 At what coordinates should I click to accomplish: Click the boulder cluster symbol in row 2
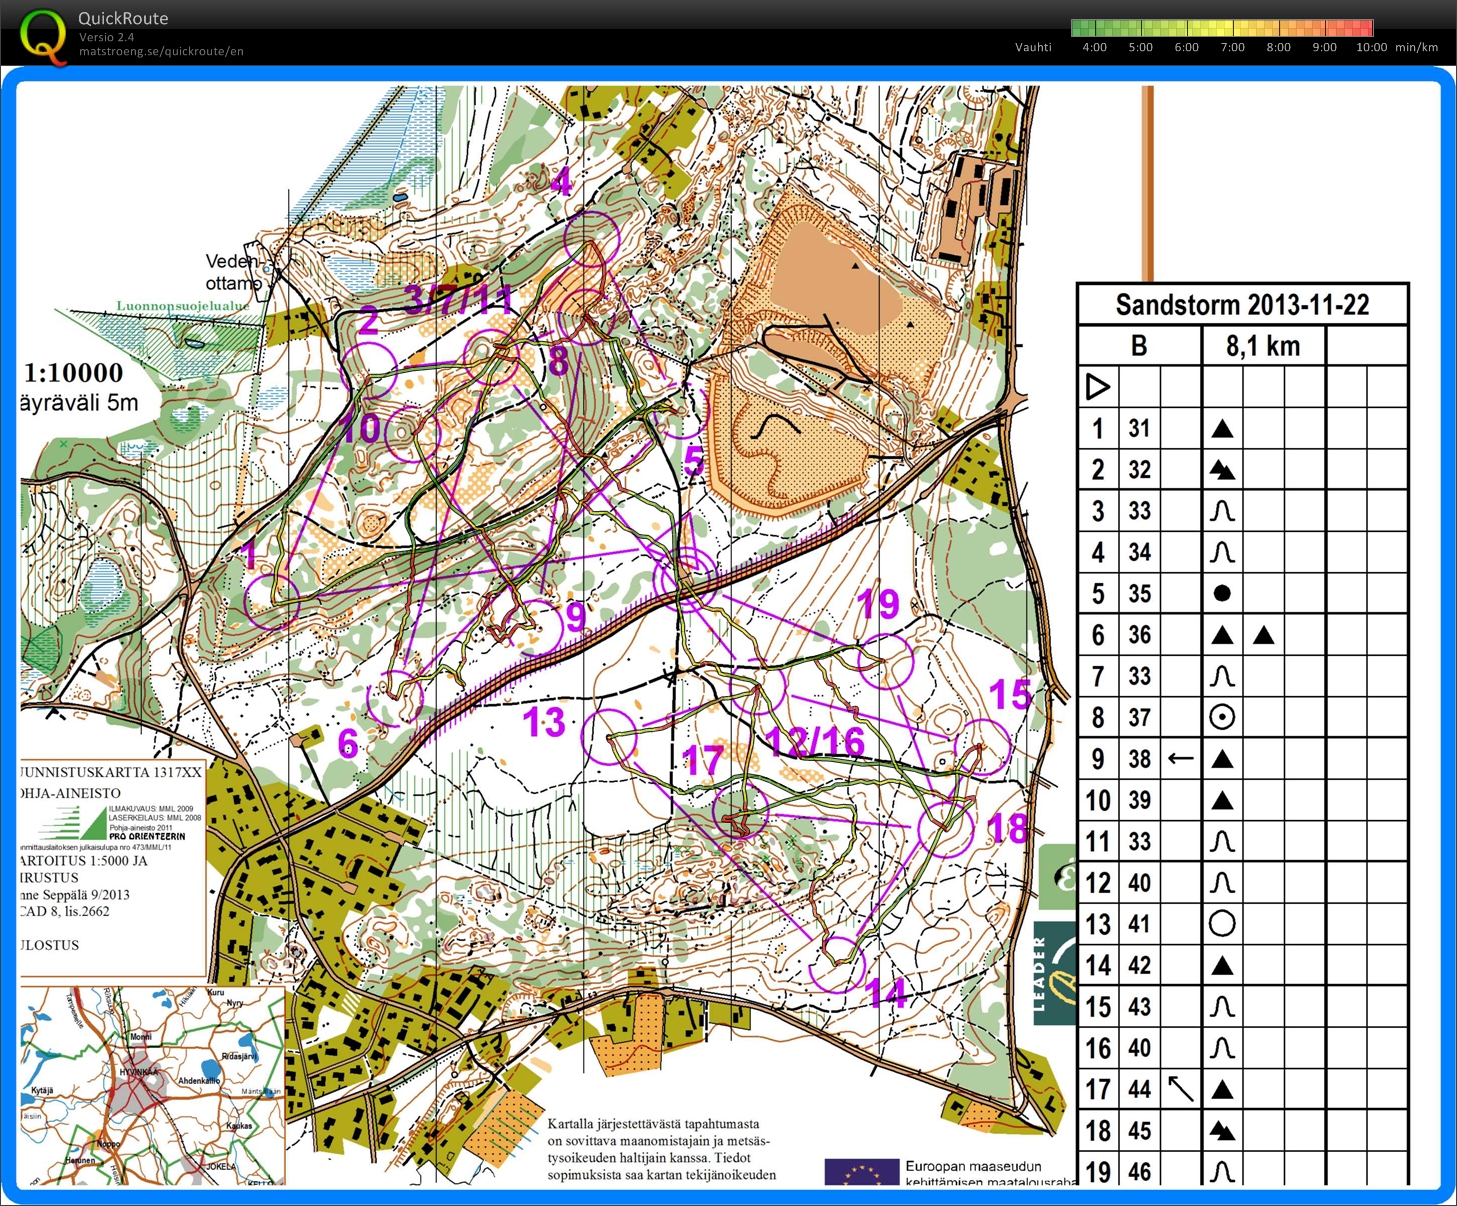tap(1222, 469)
